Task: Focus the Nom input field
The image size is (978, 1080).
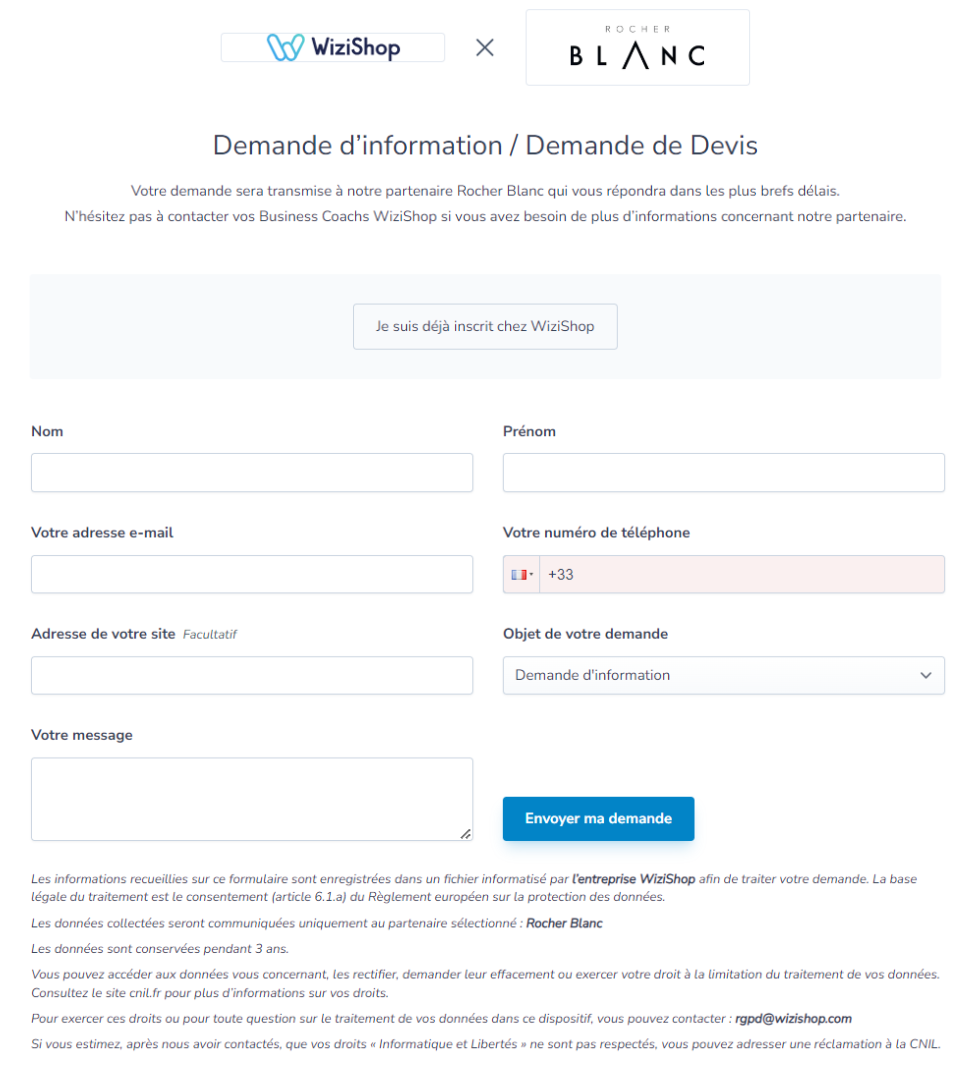Action: click(x=252, y=472)
